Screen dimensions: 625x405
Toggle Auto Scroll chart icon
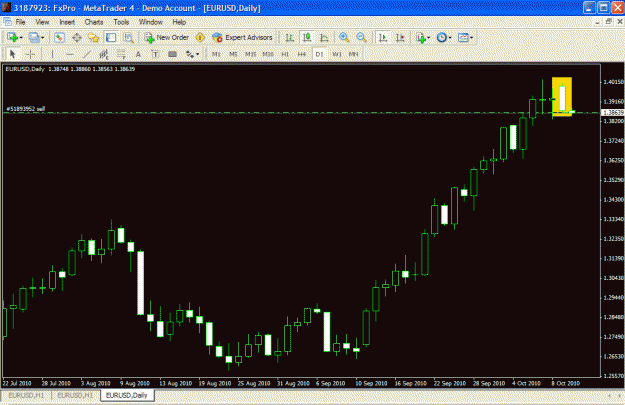point(383,37)
